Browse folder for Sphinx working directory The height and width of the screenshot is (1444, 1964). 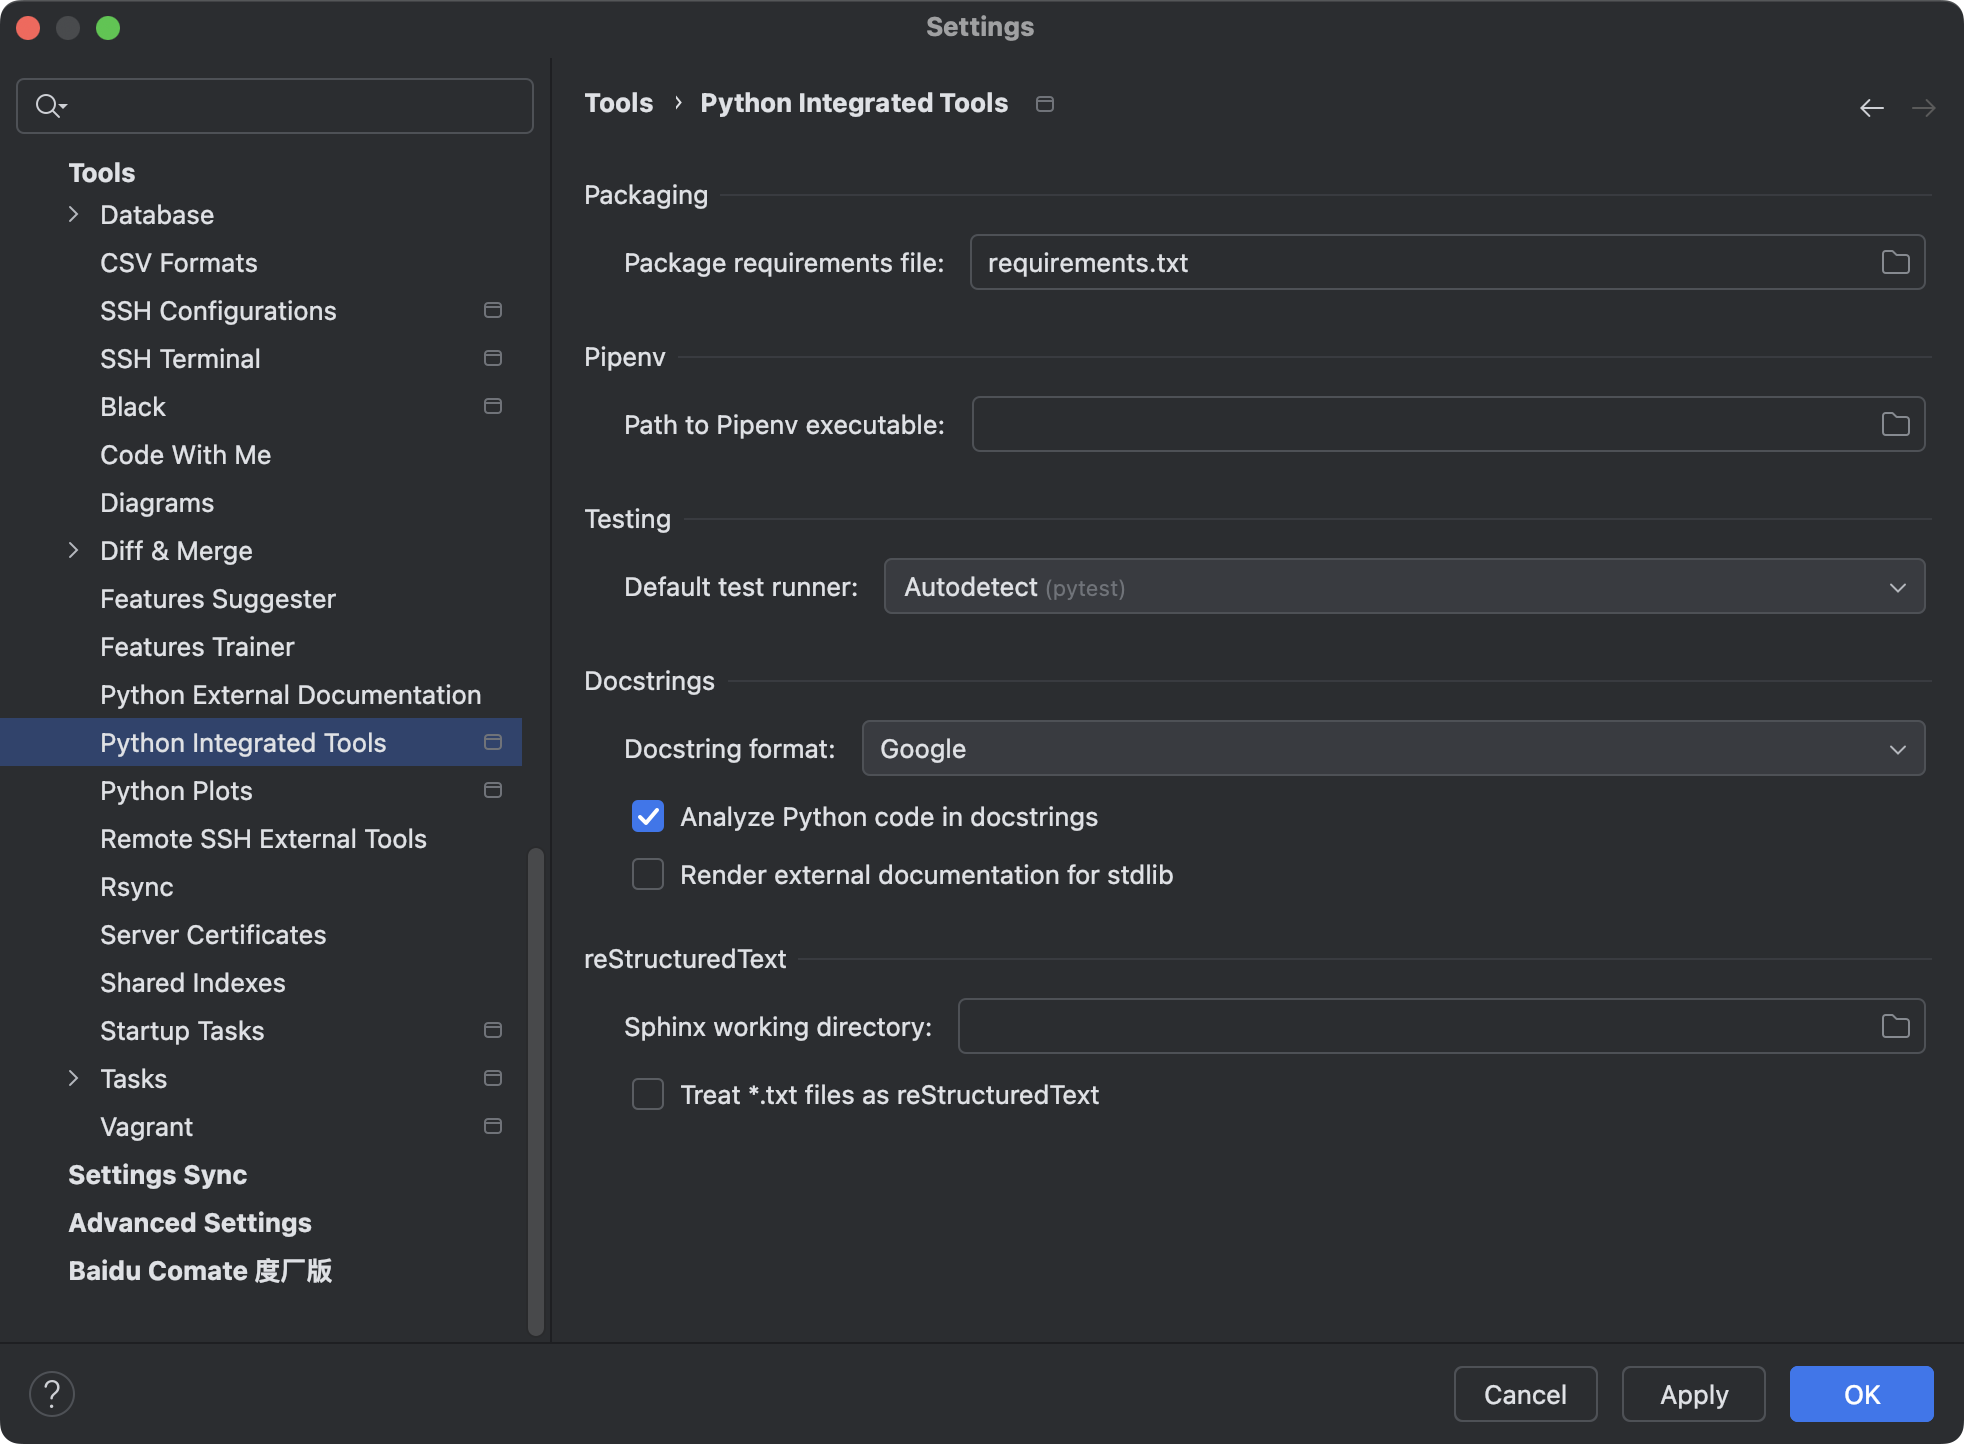(x=1895, y=1027)
